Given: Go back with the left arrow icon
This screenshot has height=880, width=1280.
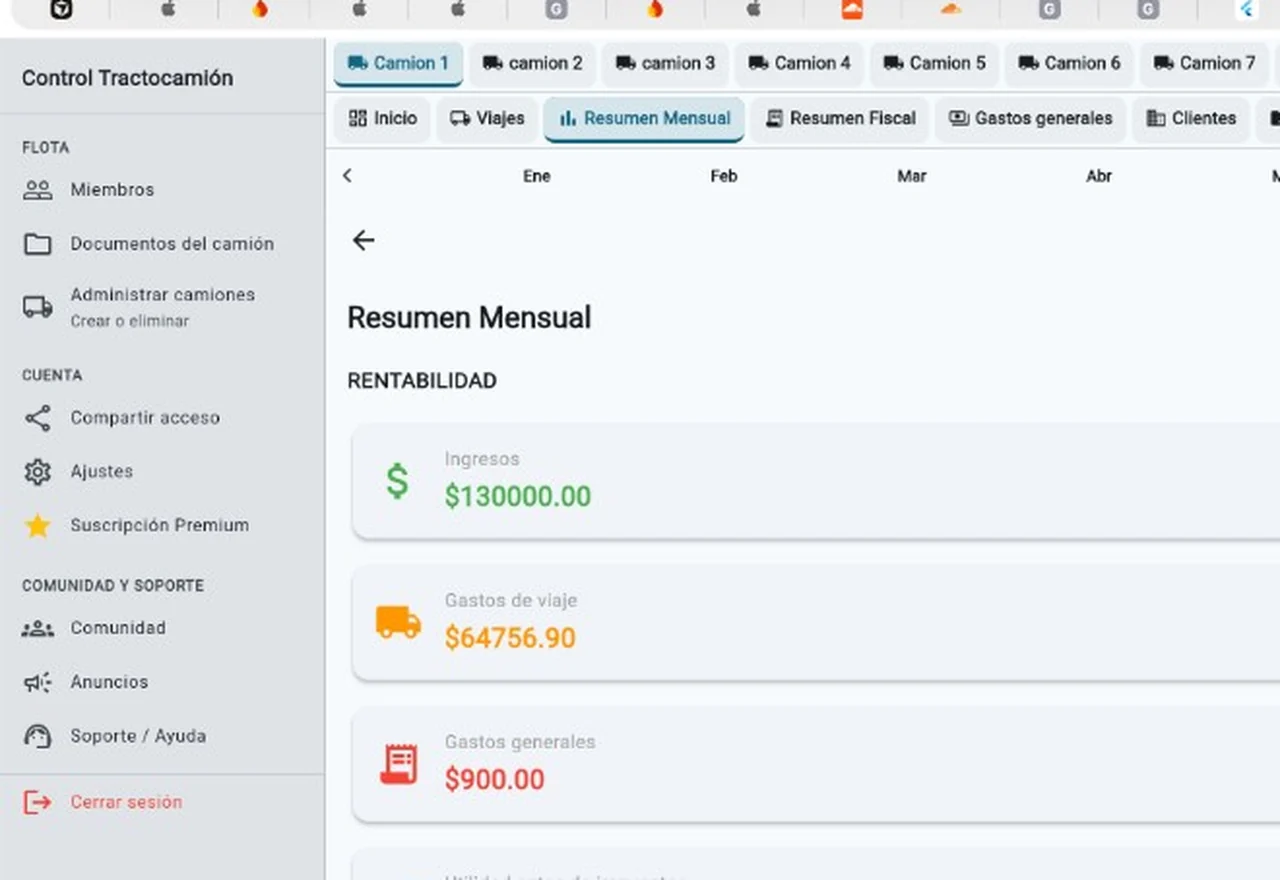Looking at the screenshot, I should pyautogui.click(x=363, y=240).
